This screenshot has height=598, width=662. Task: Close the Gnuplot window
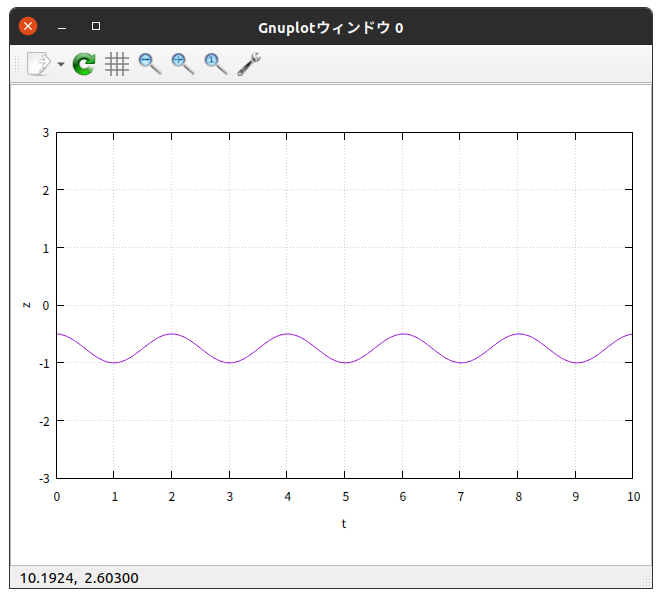tap(28, 26)
